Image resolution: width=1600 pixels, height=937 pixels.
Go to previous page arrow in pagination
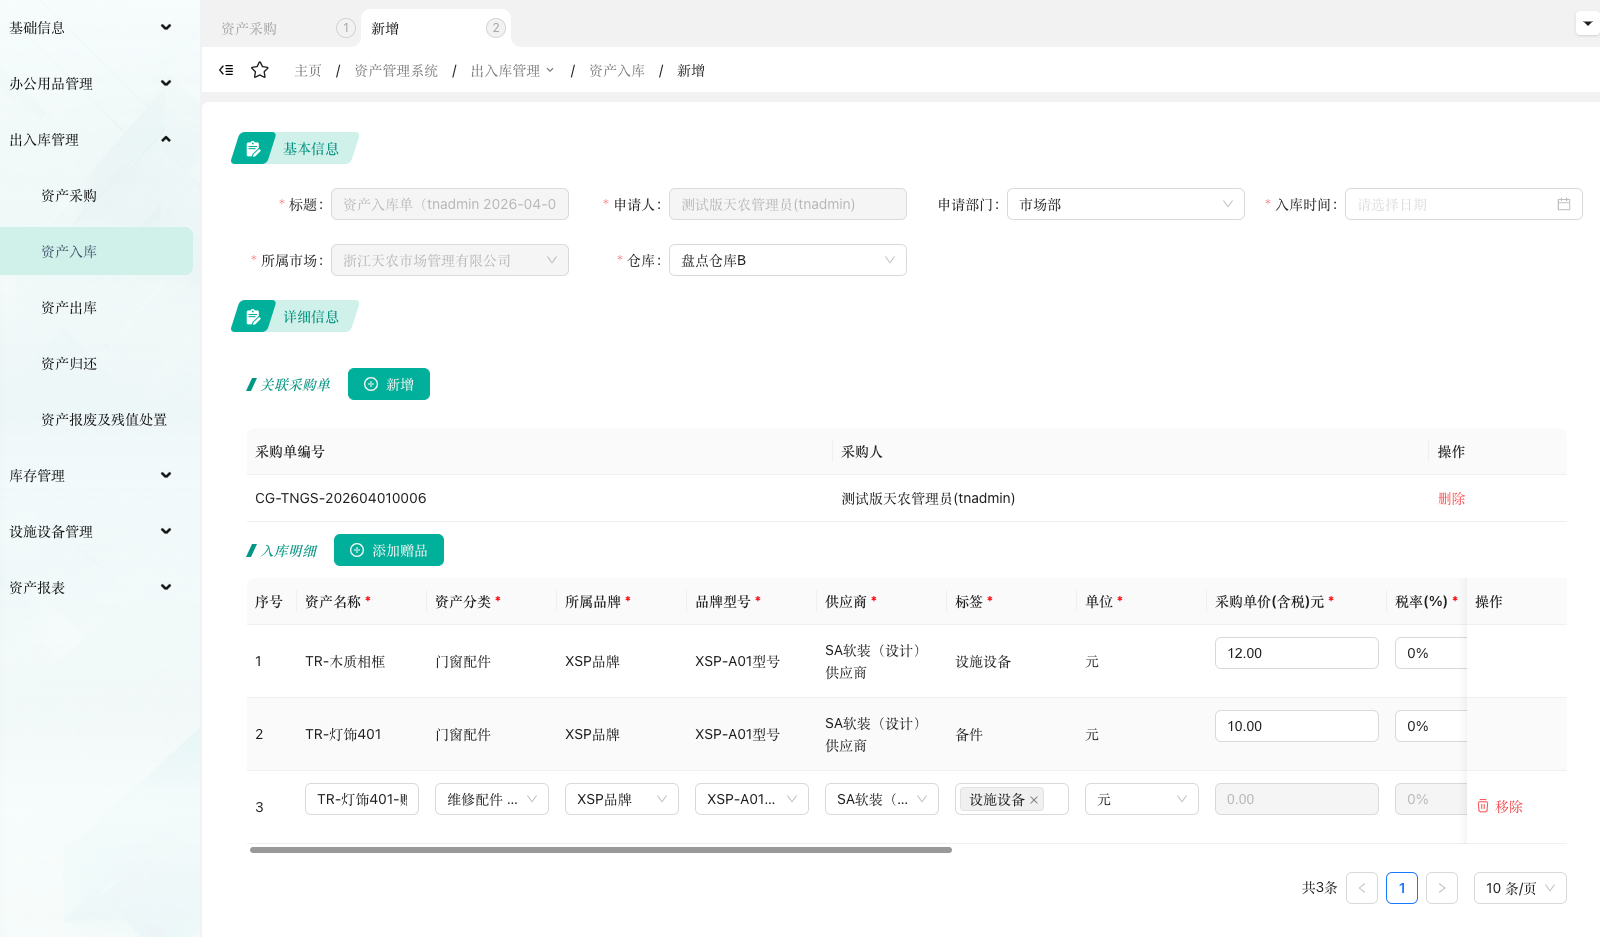point(1361,888)
